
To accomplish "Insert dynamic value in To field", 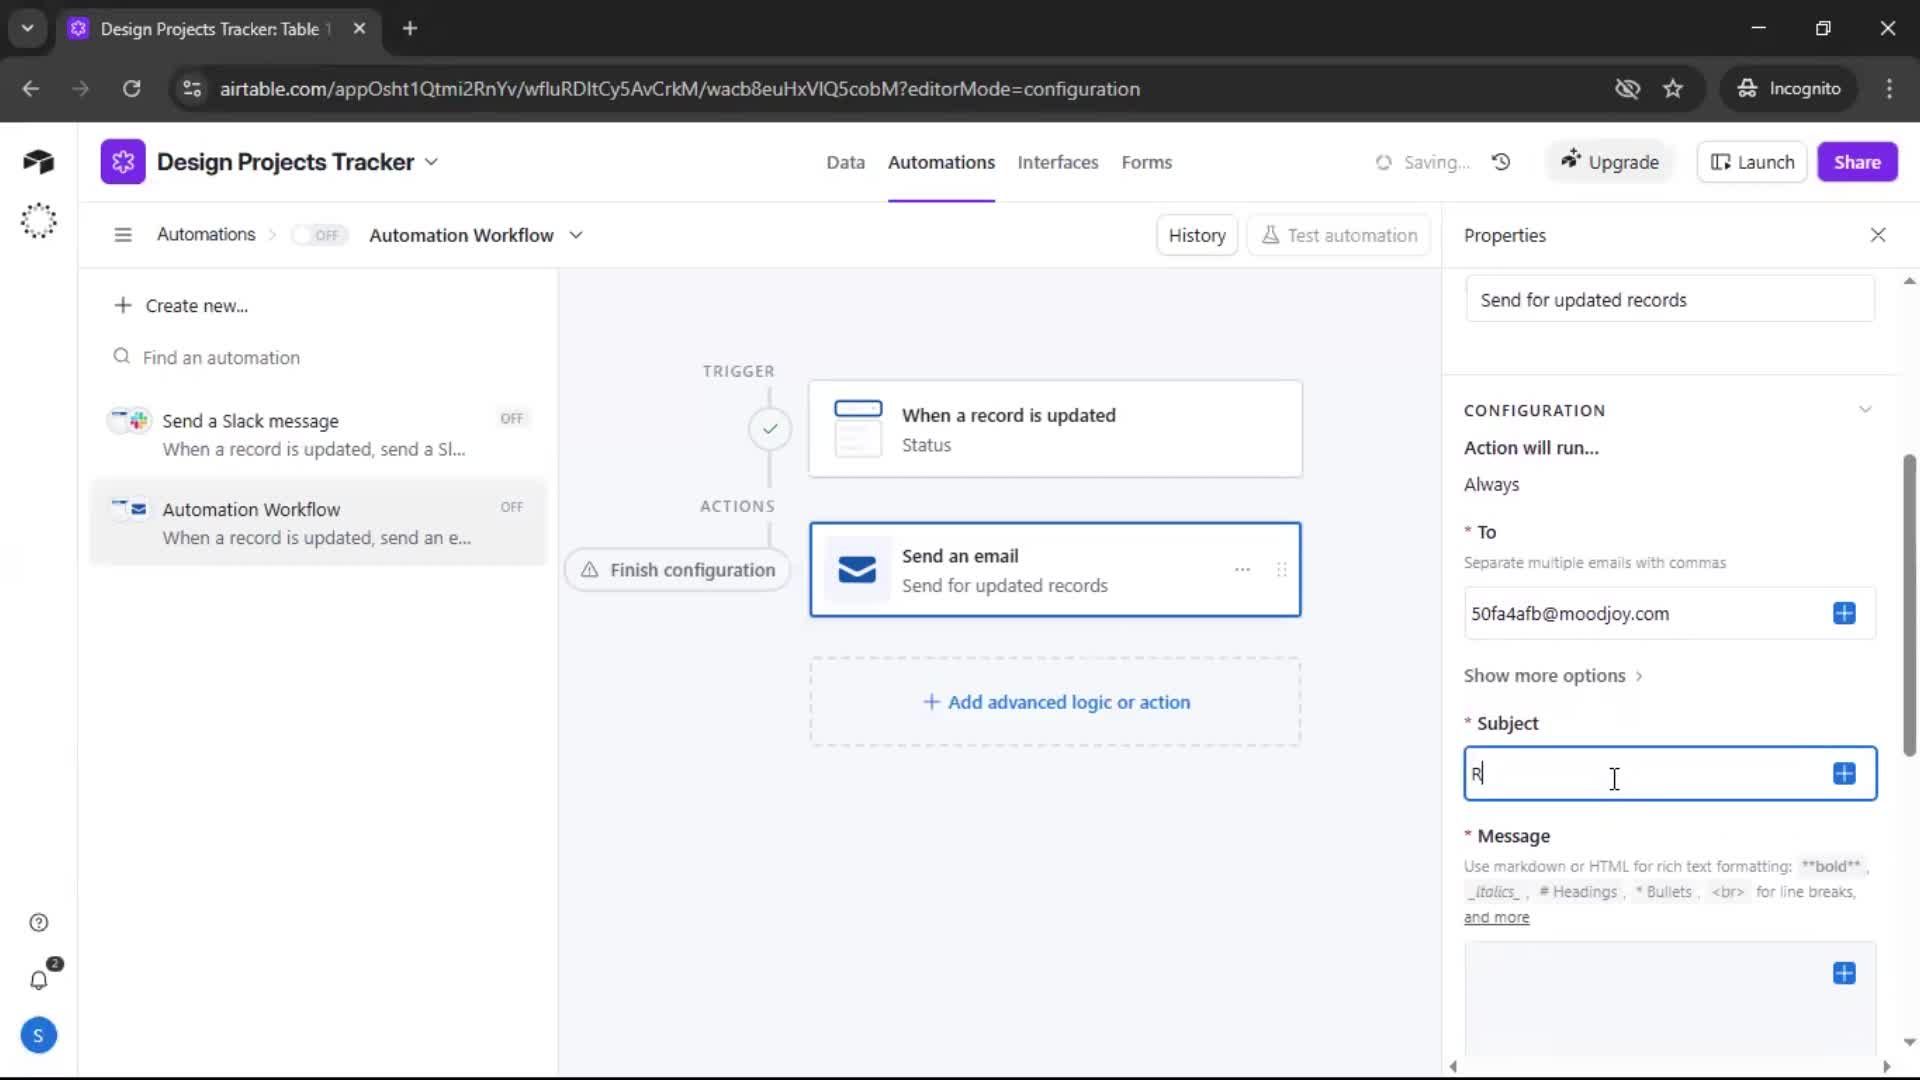I will pyautogui.click(x=1844, y=613).
